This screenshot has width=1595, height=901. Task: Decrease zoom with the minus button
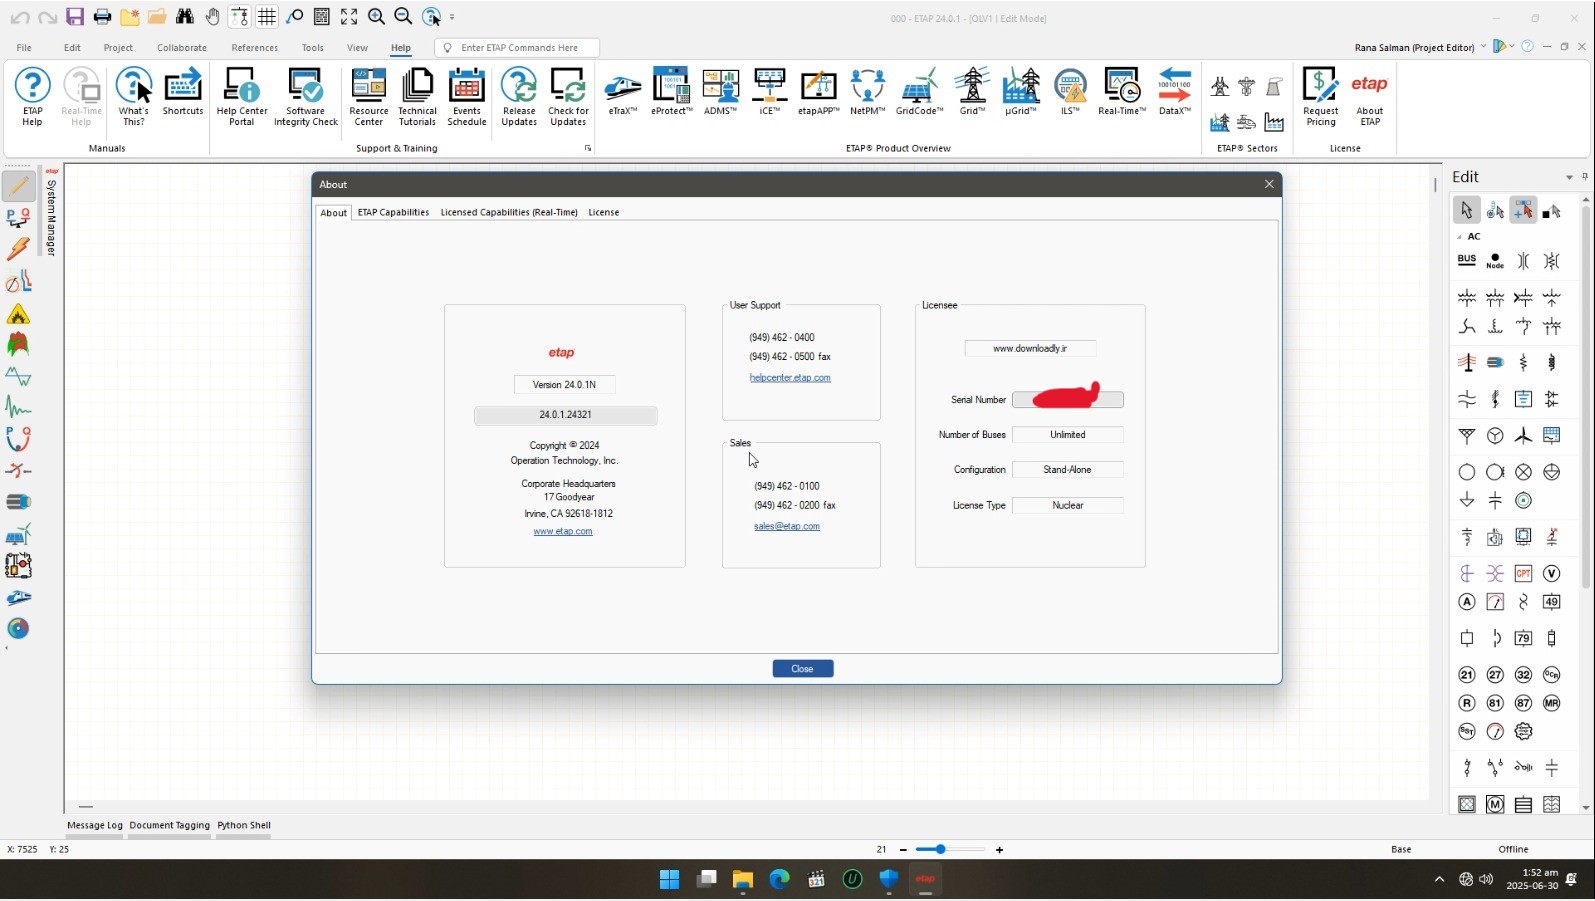903,850
